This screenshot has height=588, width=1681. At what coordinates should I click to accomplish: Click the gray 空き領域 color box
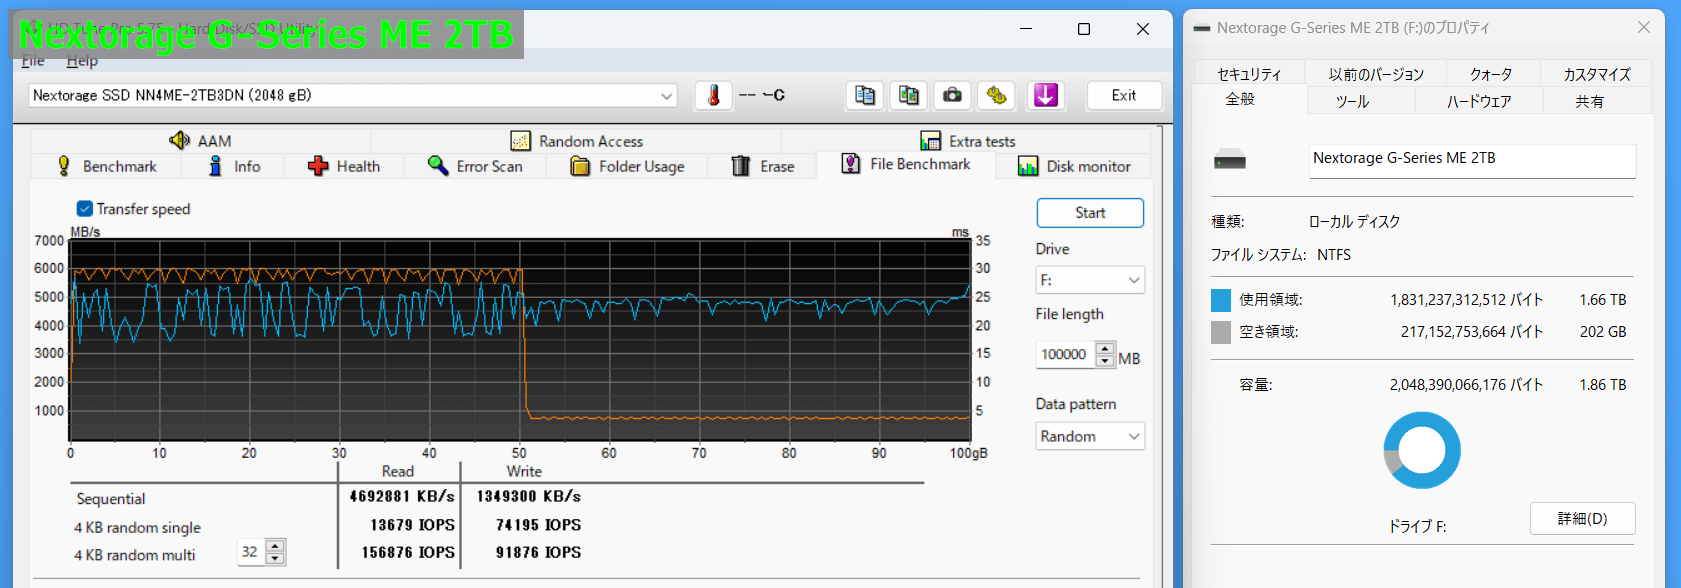pyautogui.click(x=1221, y=332)
